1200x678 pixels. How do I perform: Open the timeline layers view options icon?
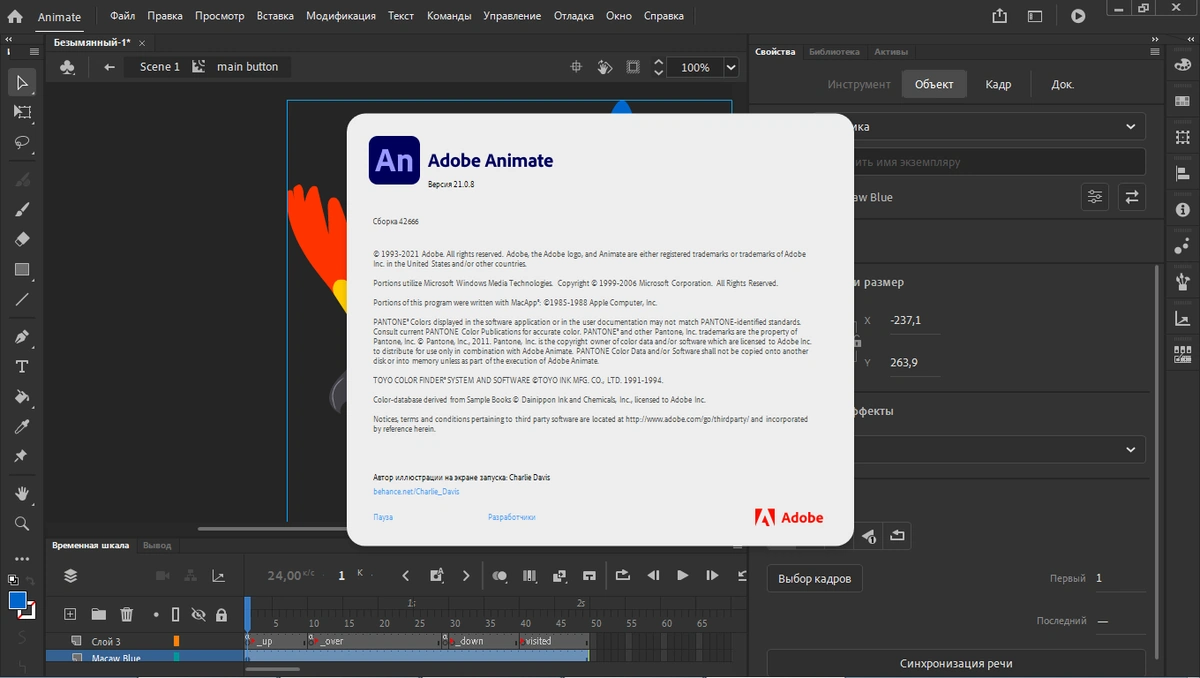click(x=70, y=575)
